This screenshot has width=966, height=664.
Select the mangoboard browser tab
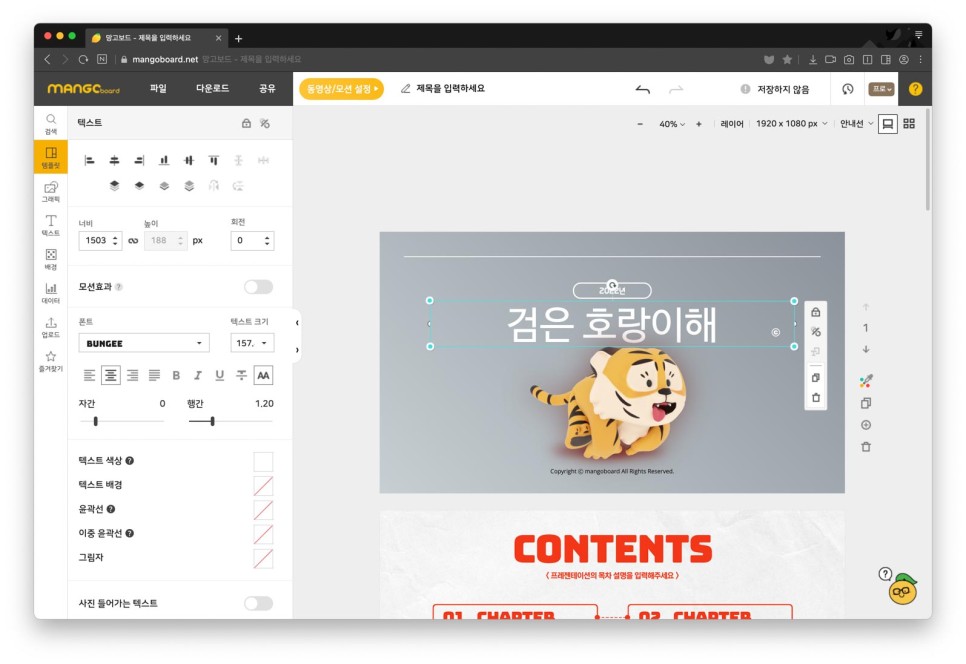tap(156, 38)
